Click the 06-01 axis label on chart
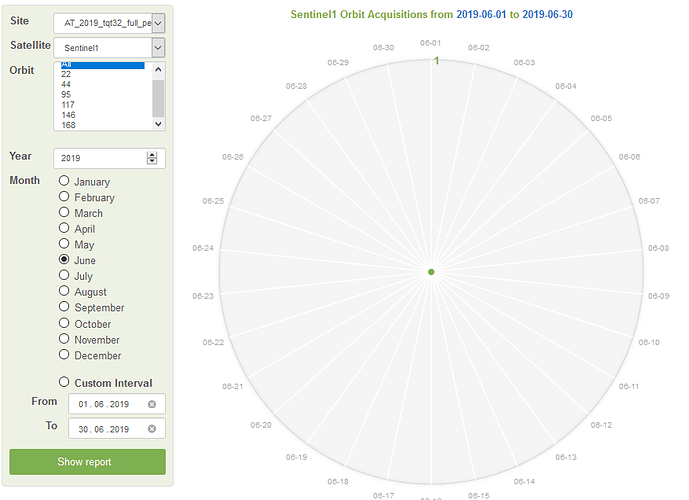 click(x=431, y=43)
